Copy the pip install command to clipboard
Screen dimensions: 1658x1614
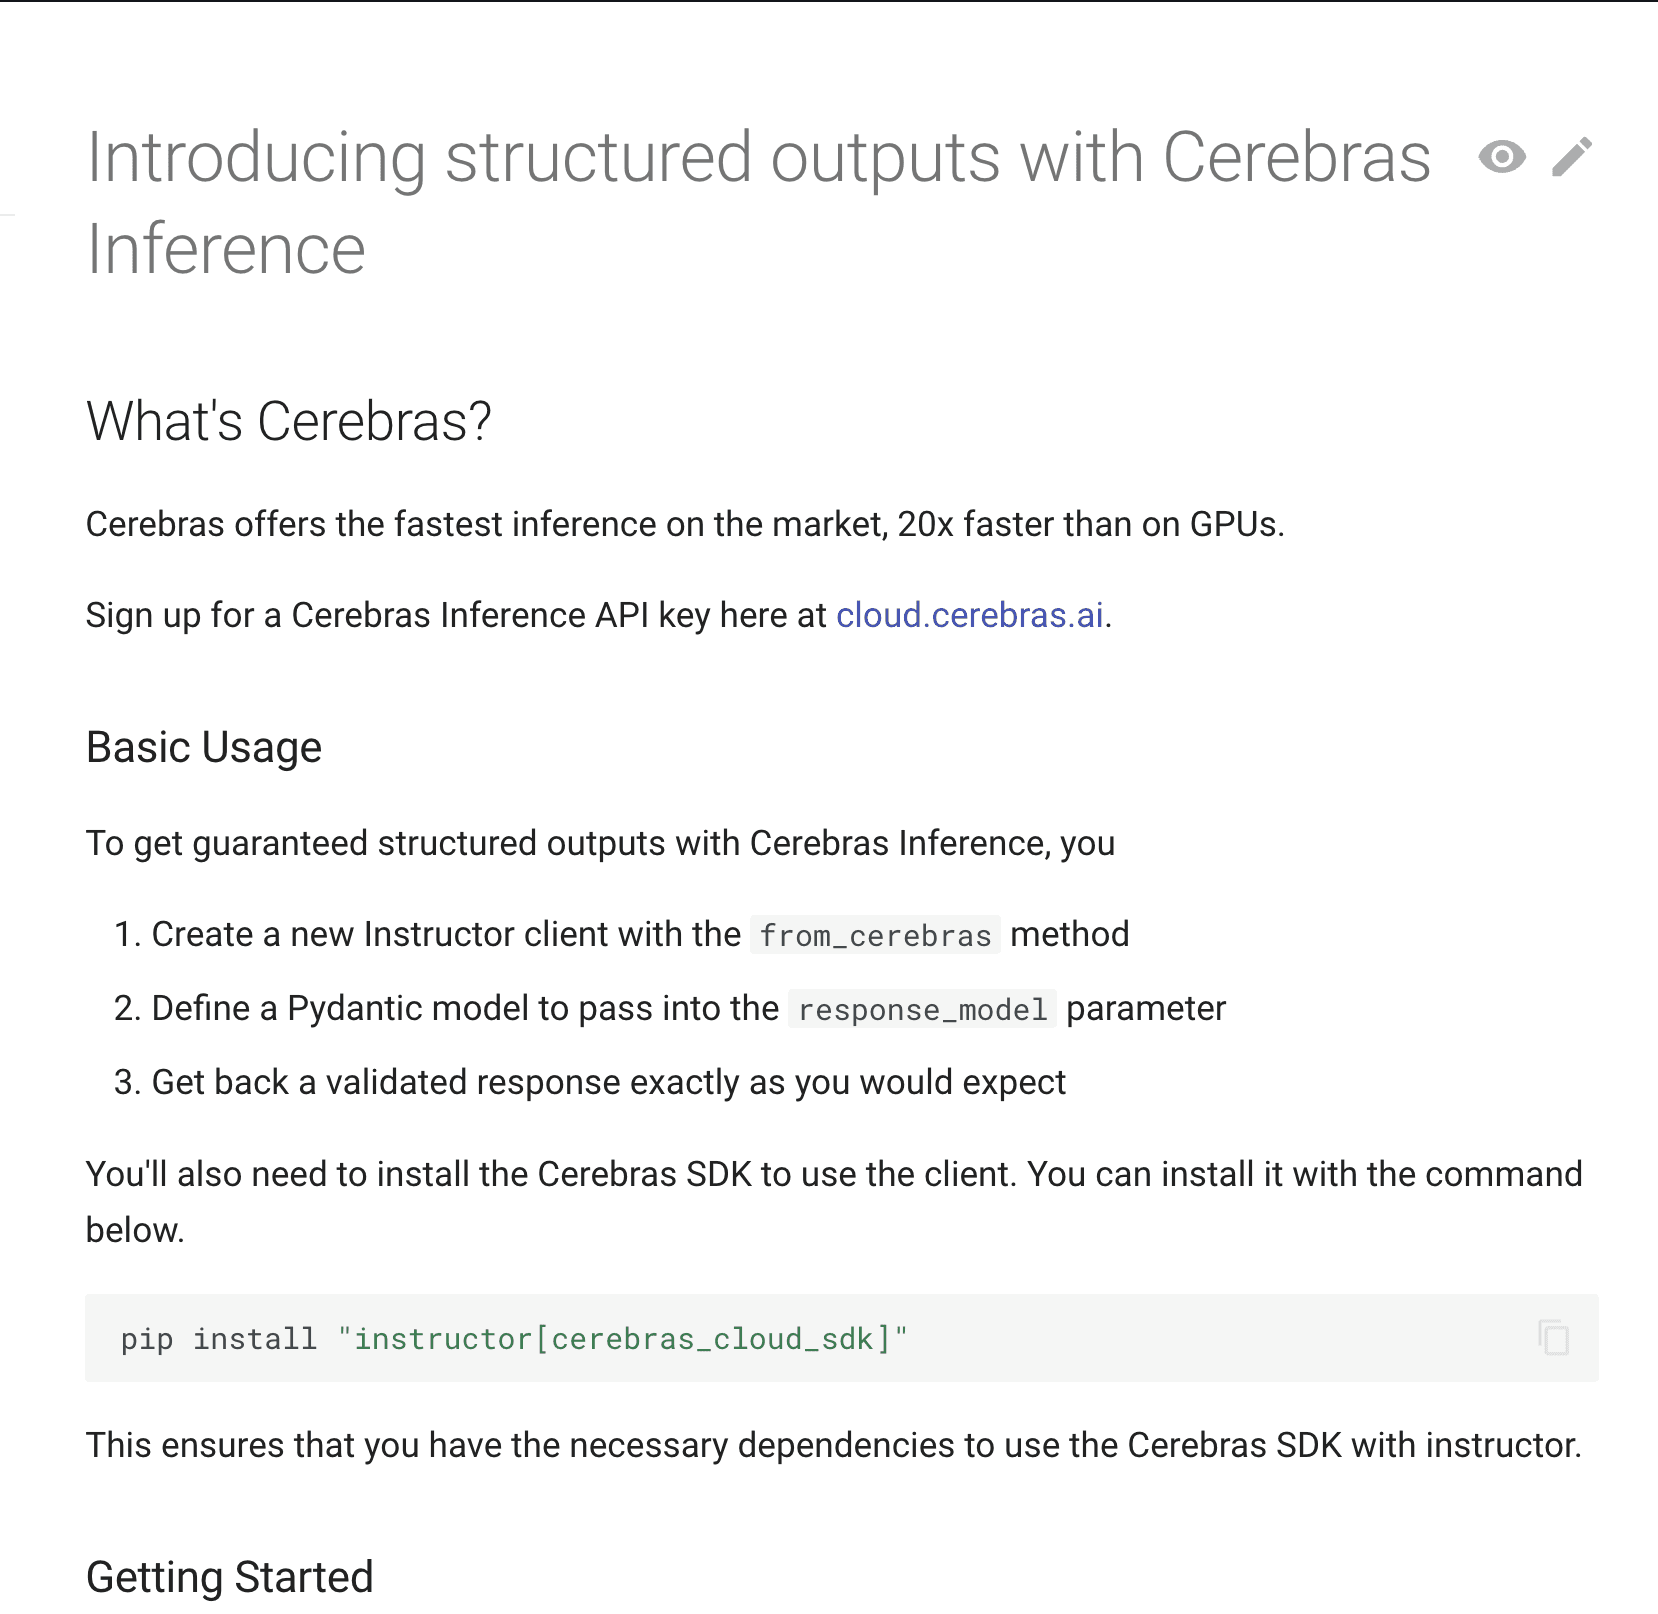tap(1553, 1337)
